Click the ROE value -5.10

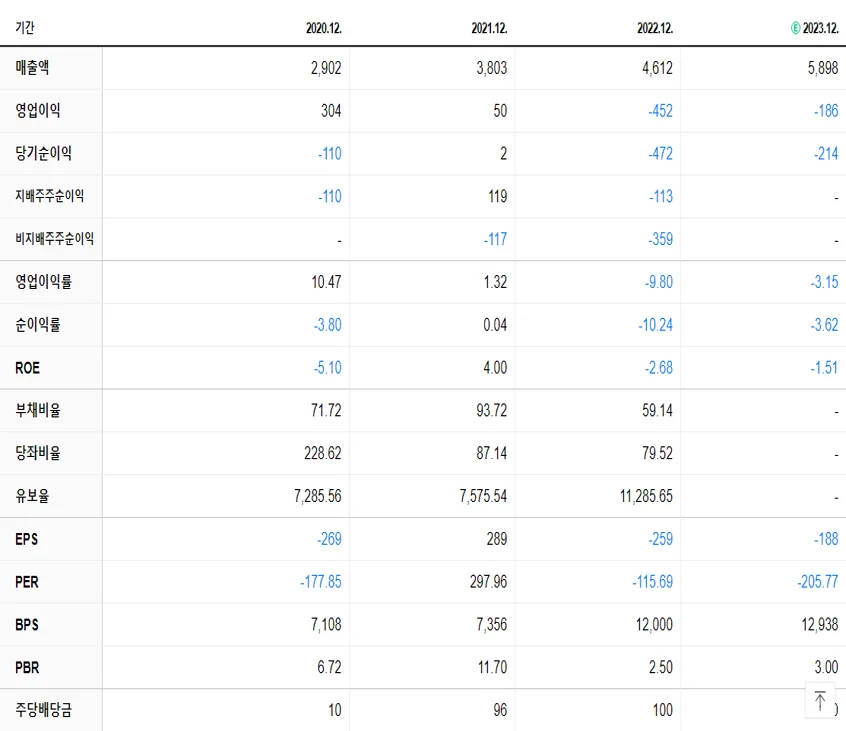[328, 368]
